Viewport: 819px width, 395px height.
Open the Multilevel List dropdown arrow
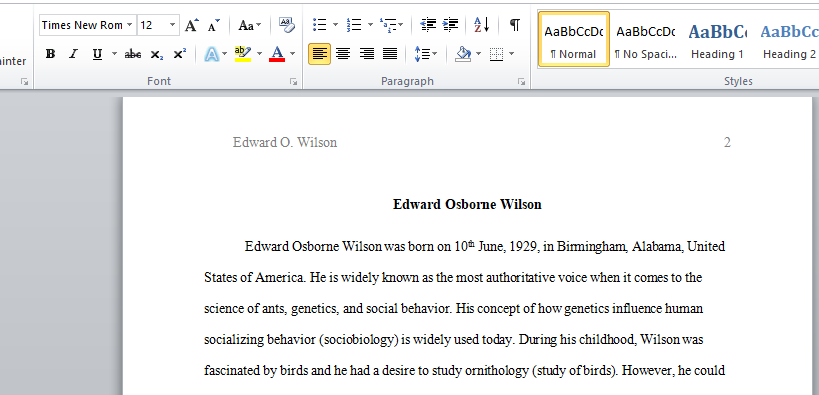(x=401, y=25)
